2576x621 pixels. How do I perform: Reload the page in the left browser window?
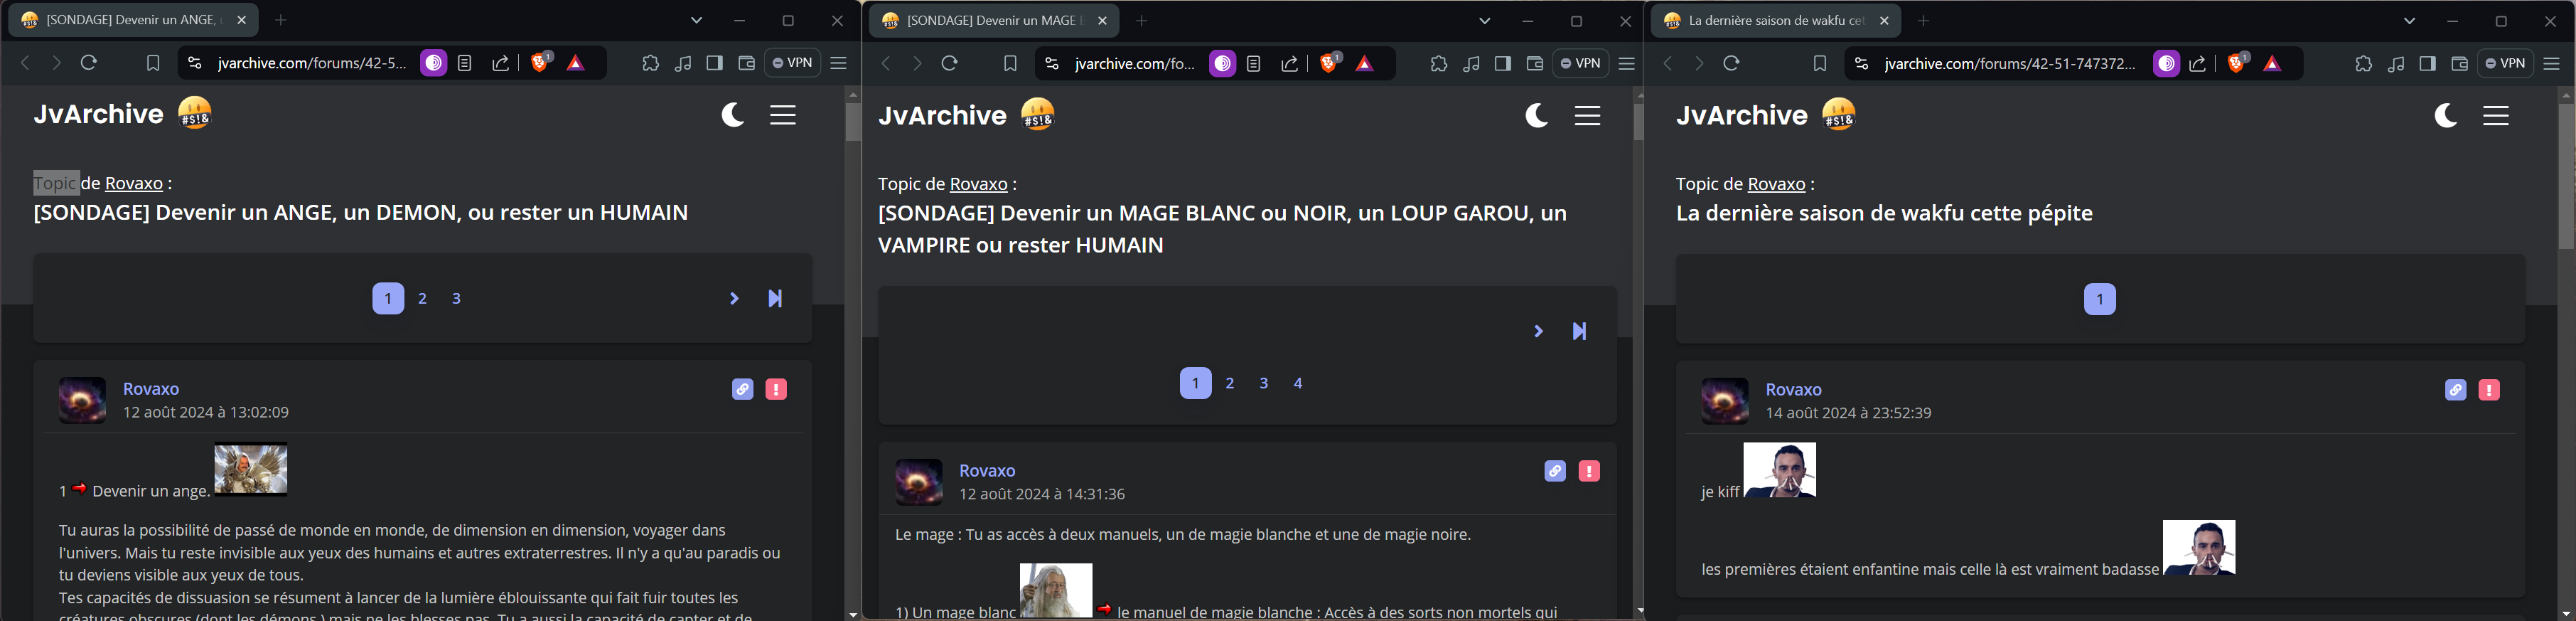click(x=89, y=63)
